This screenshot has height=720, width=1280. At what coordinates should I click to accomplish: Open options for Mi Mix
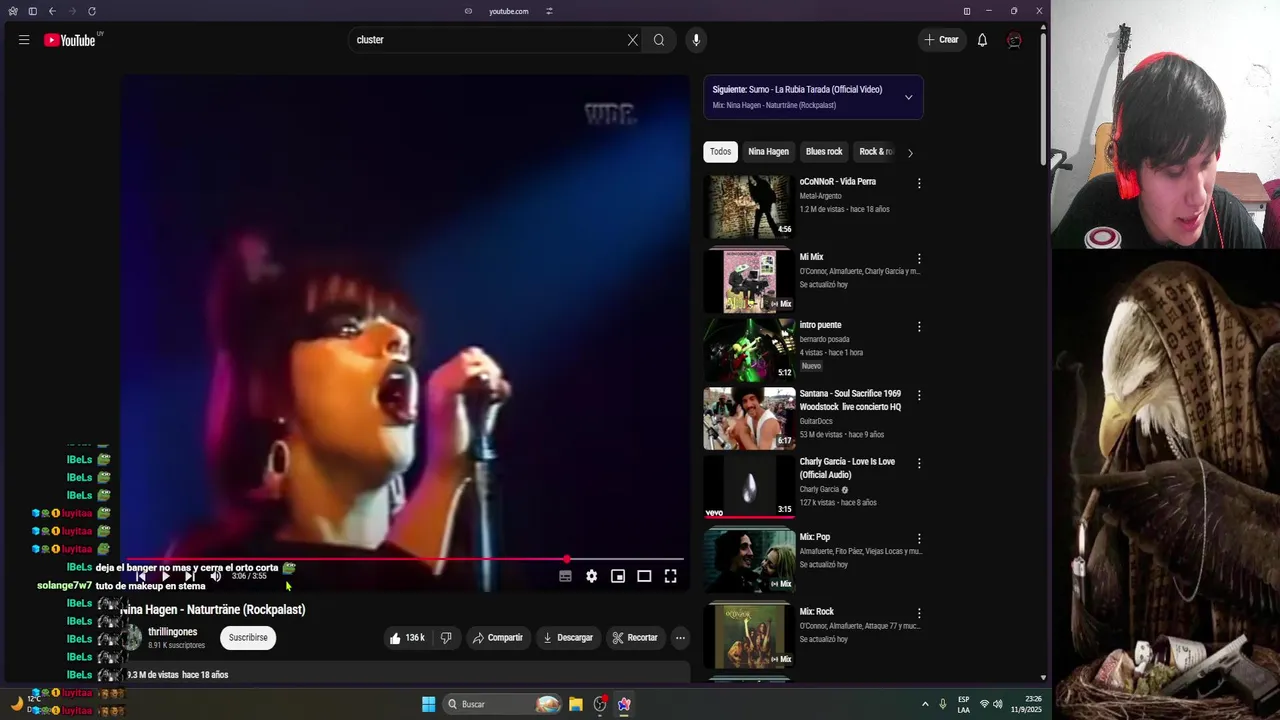919,258
